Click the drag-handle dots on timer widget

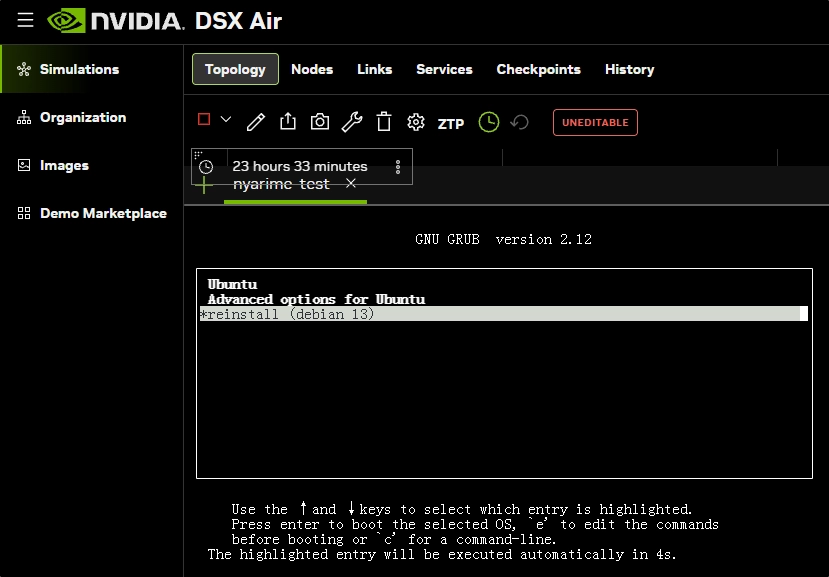coord(198,154)
